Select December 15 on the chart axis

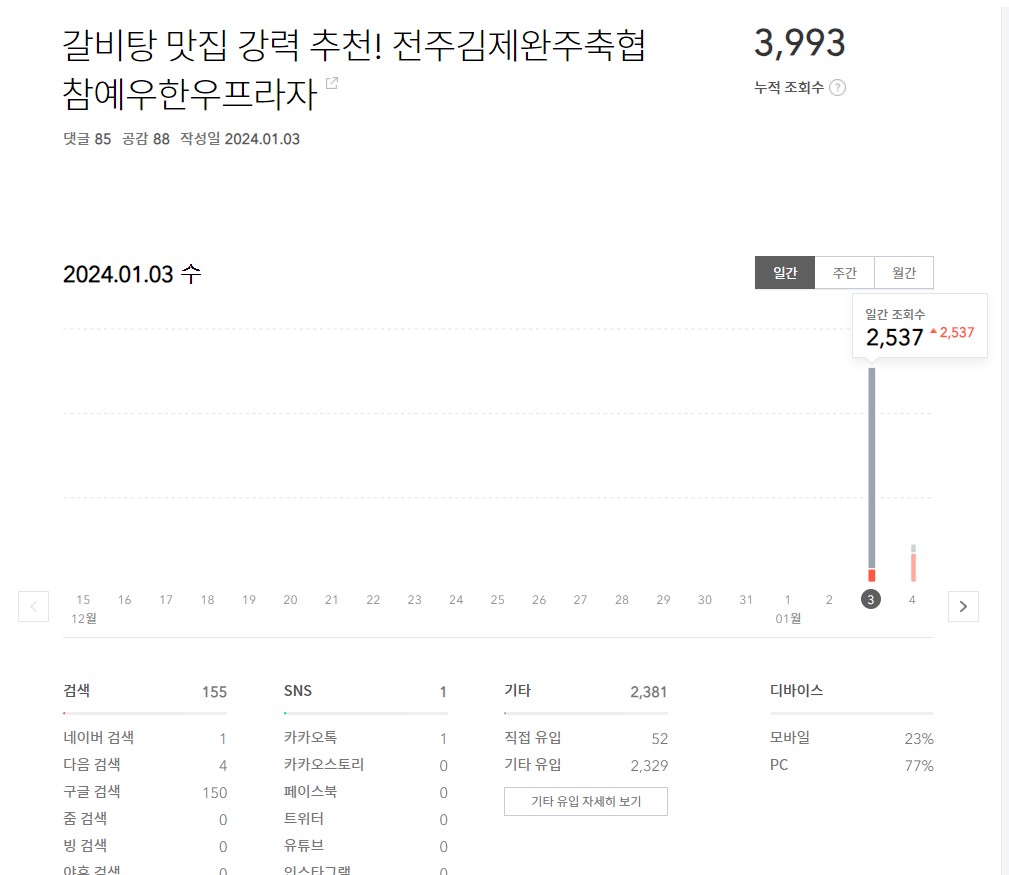click(x=83, y=600)
